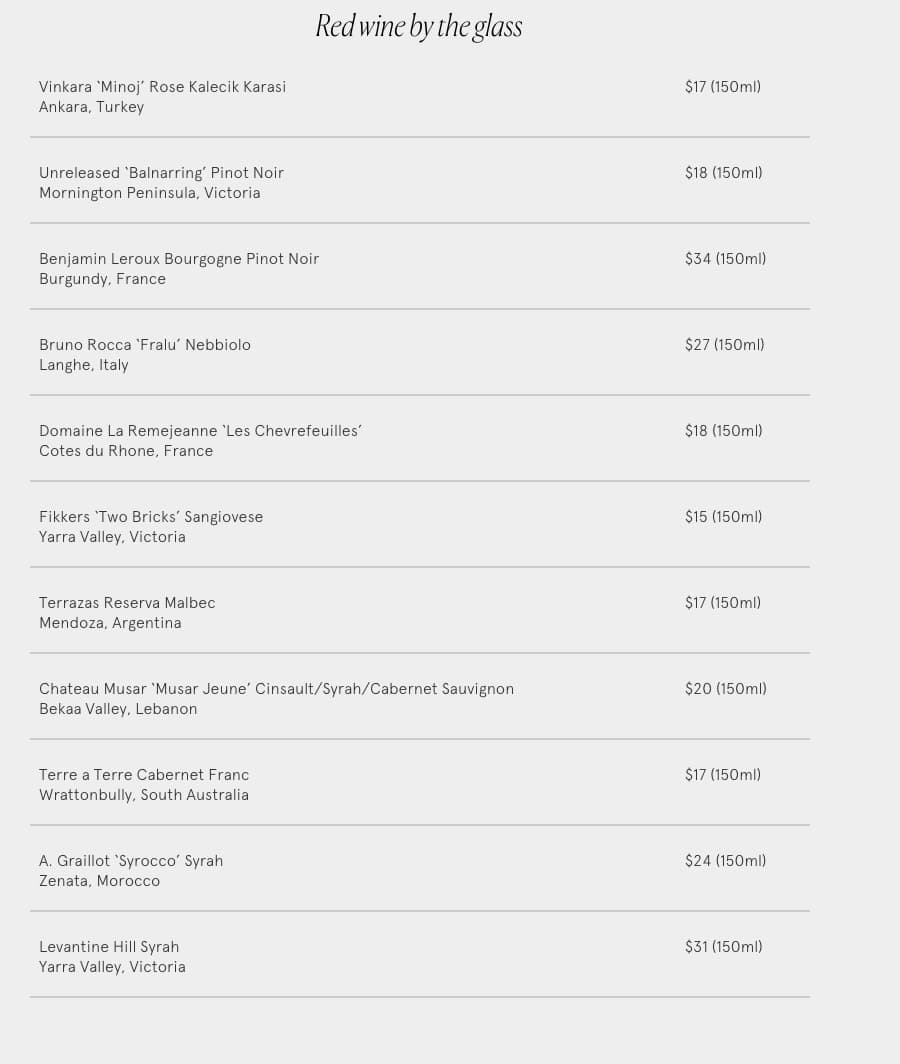
Task: Click Unreleased 'Balnarring' Pinot Noir entry
Action: pos(161,173)
